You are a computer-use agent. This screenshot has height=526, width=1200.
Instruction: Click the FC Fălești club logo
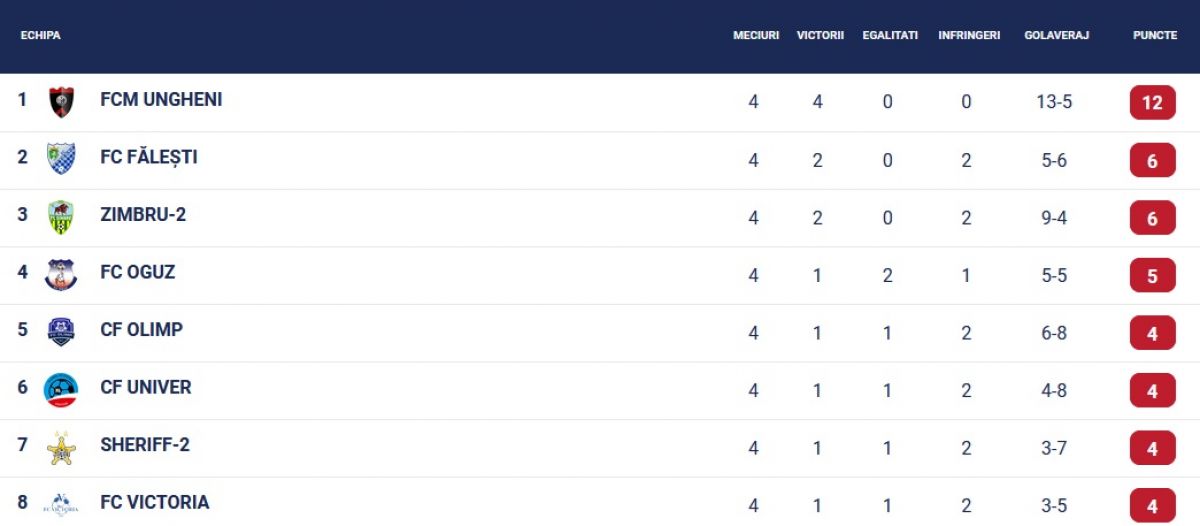coord(62,159)
